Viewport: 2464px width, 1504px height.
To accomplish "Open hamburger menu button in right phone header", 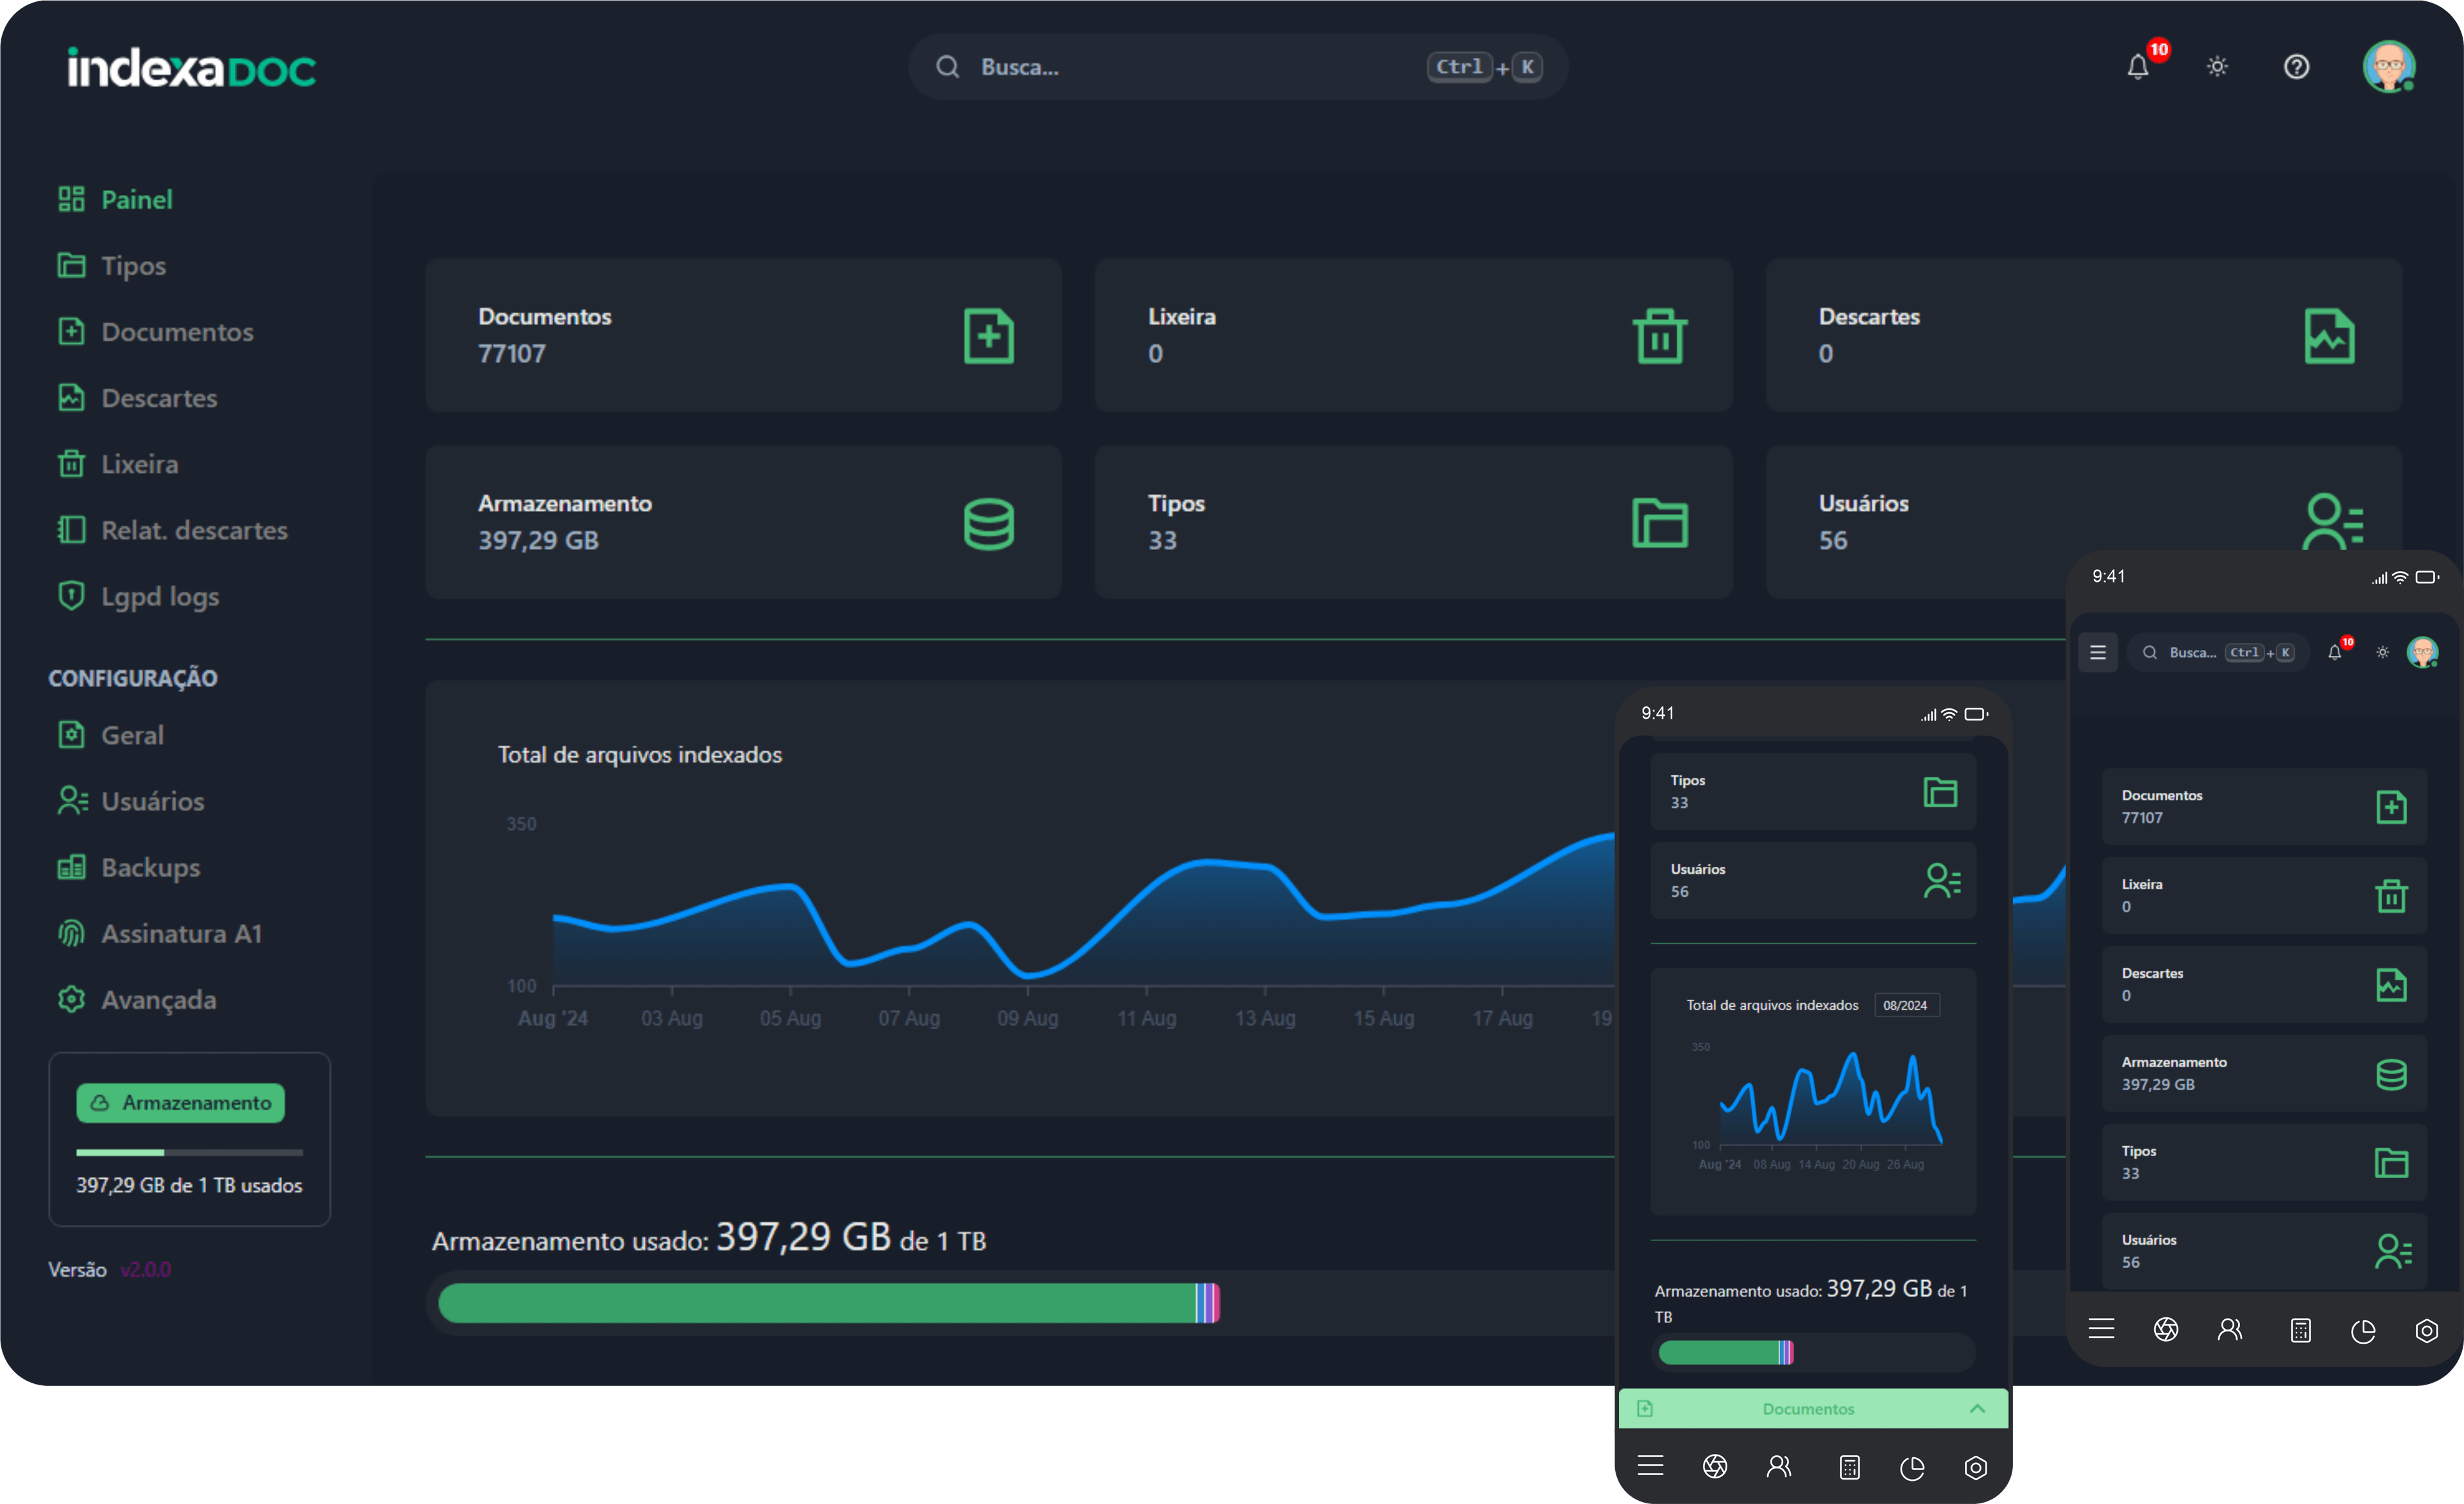I will [2098, 652].
